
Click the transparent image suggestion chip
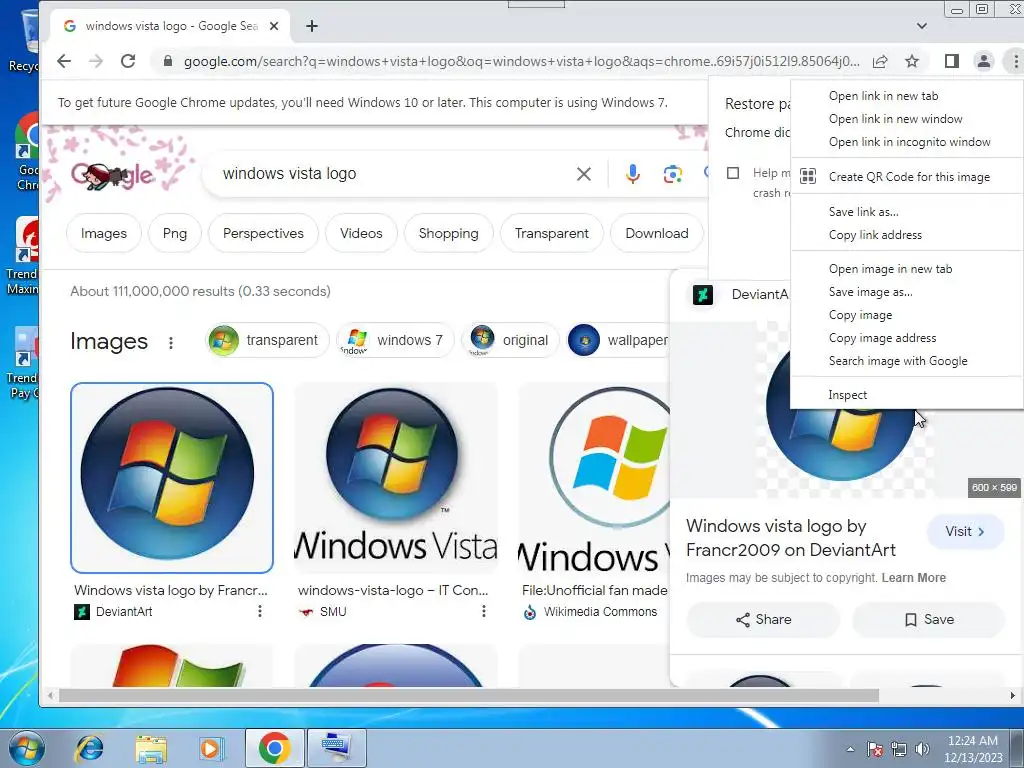coord(267,340)
